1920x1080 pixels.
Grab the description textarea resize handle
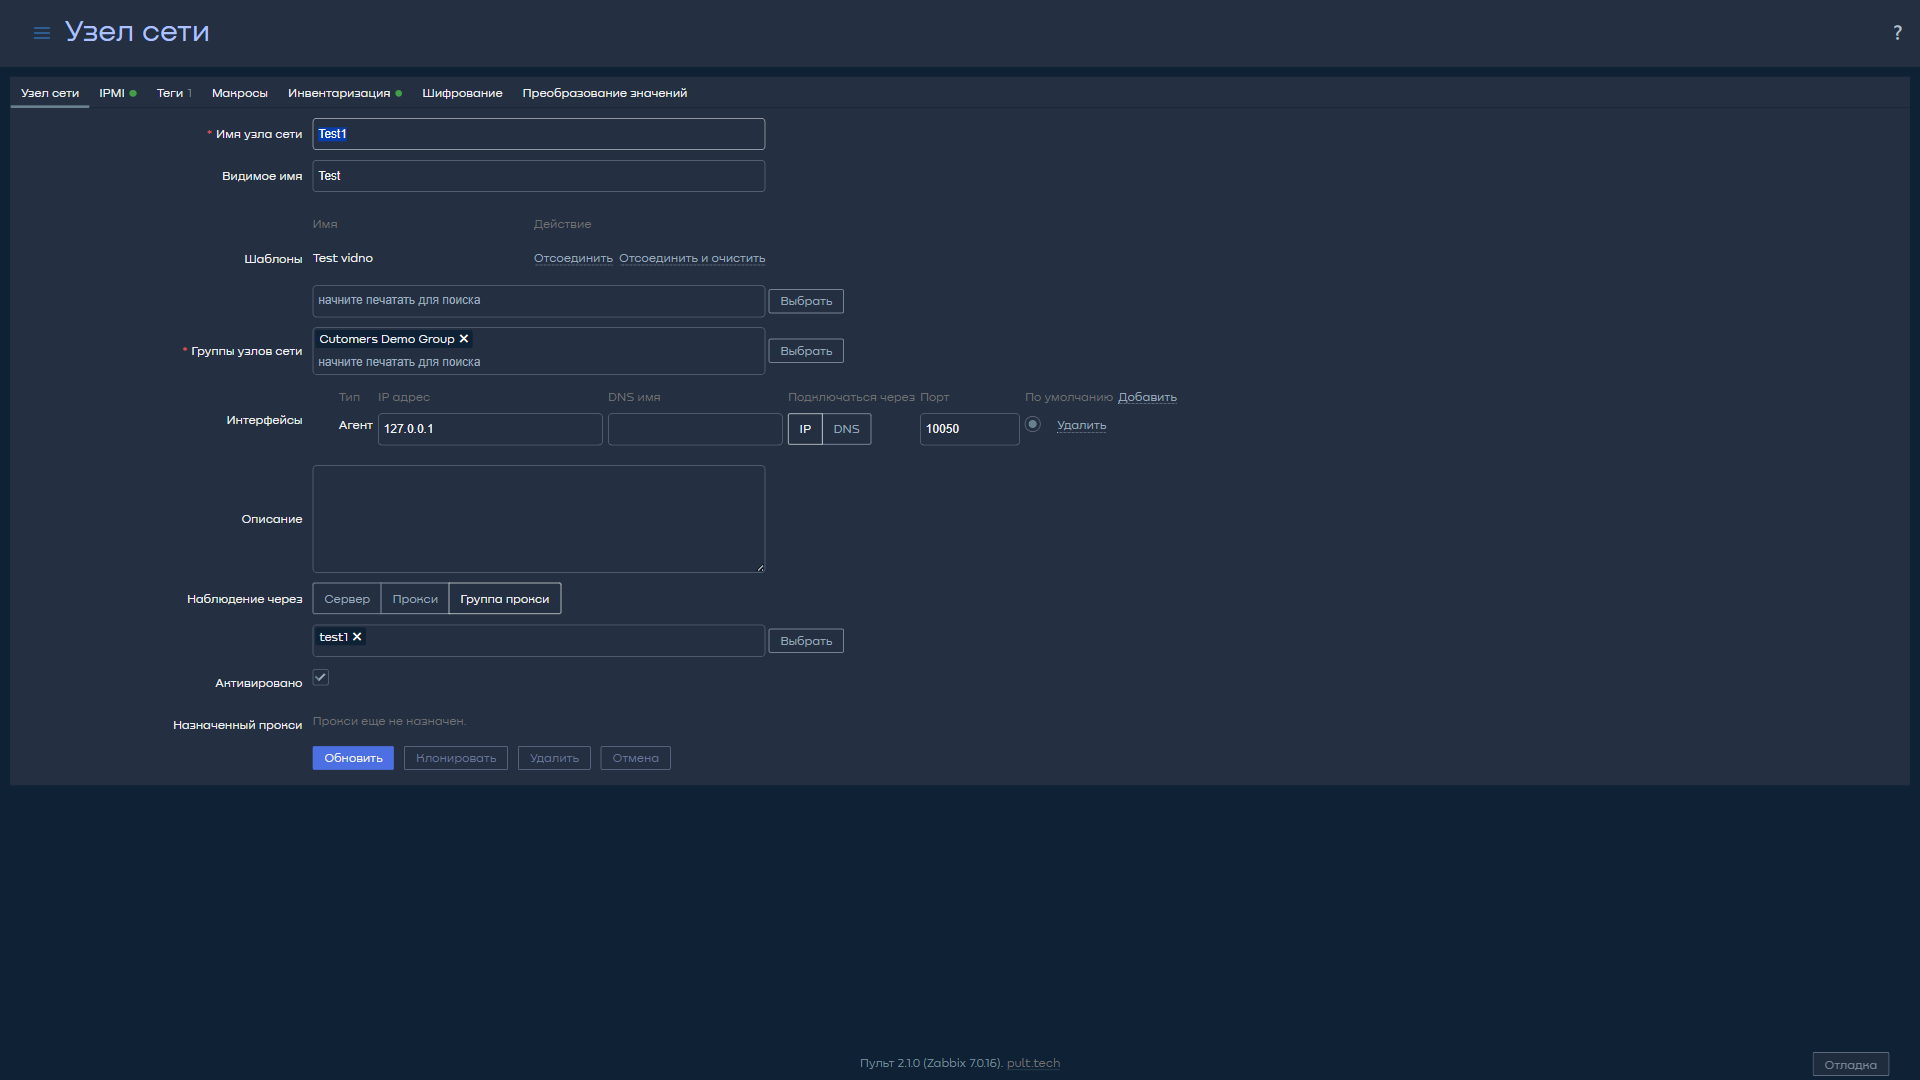(760, 568)
